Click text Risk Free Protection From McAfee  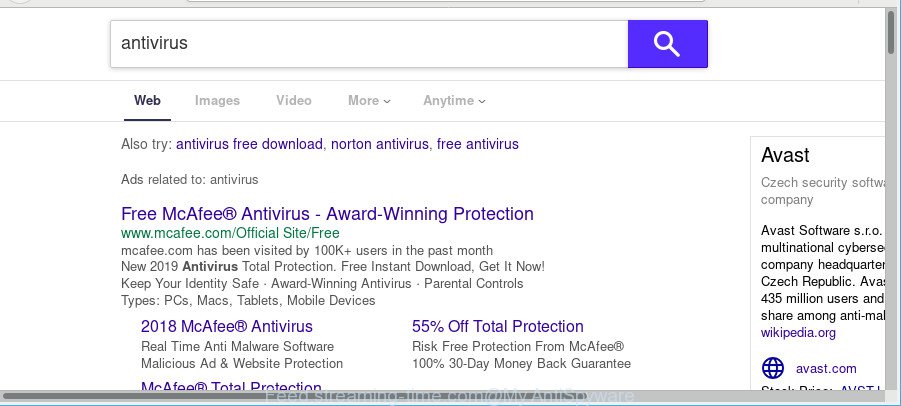518,346
